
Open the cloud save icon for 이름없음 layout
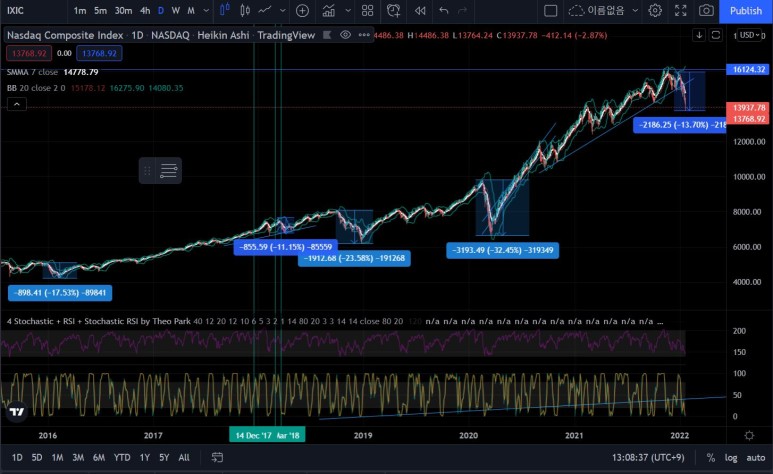click(x=575, y=10)
